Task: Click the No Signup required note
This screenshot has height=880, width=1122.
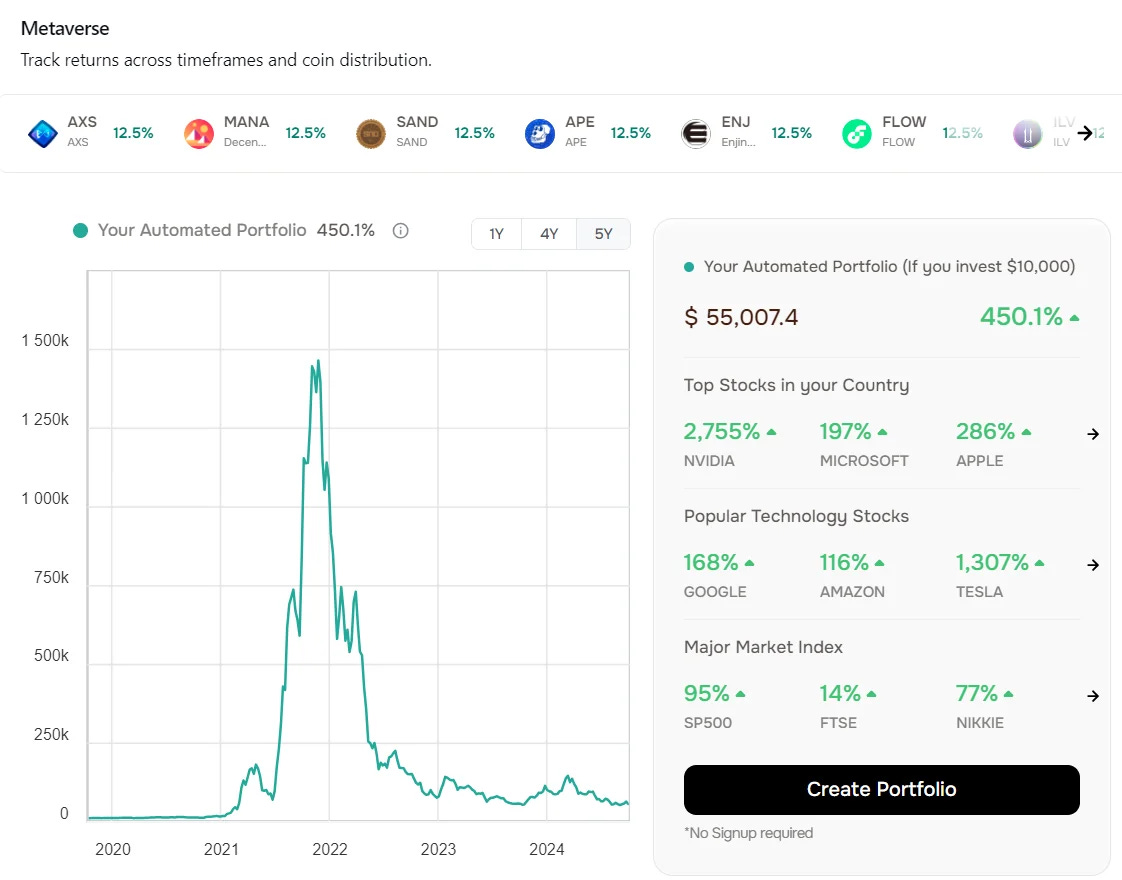Action: (x=748, y=833)
